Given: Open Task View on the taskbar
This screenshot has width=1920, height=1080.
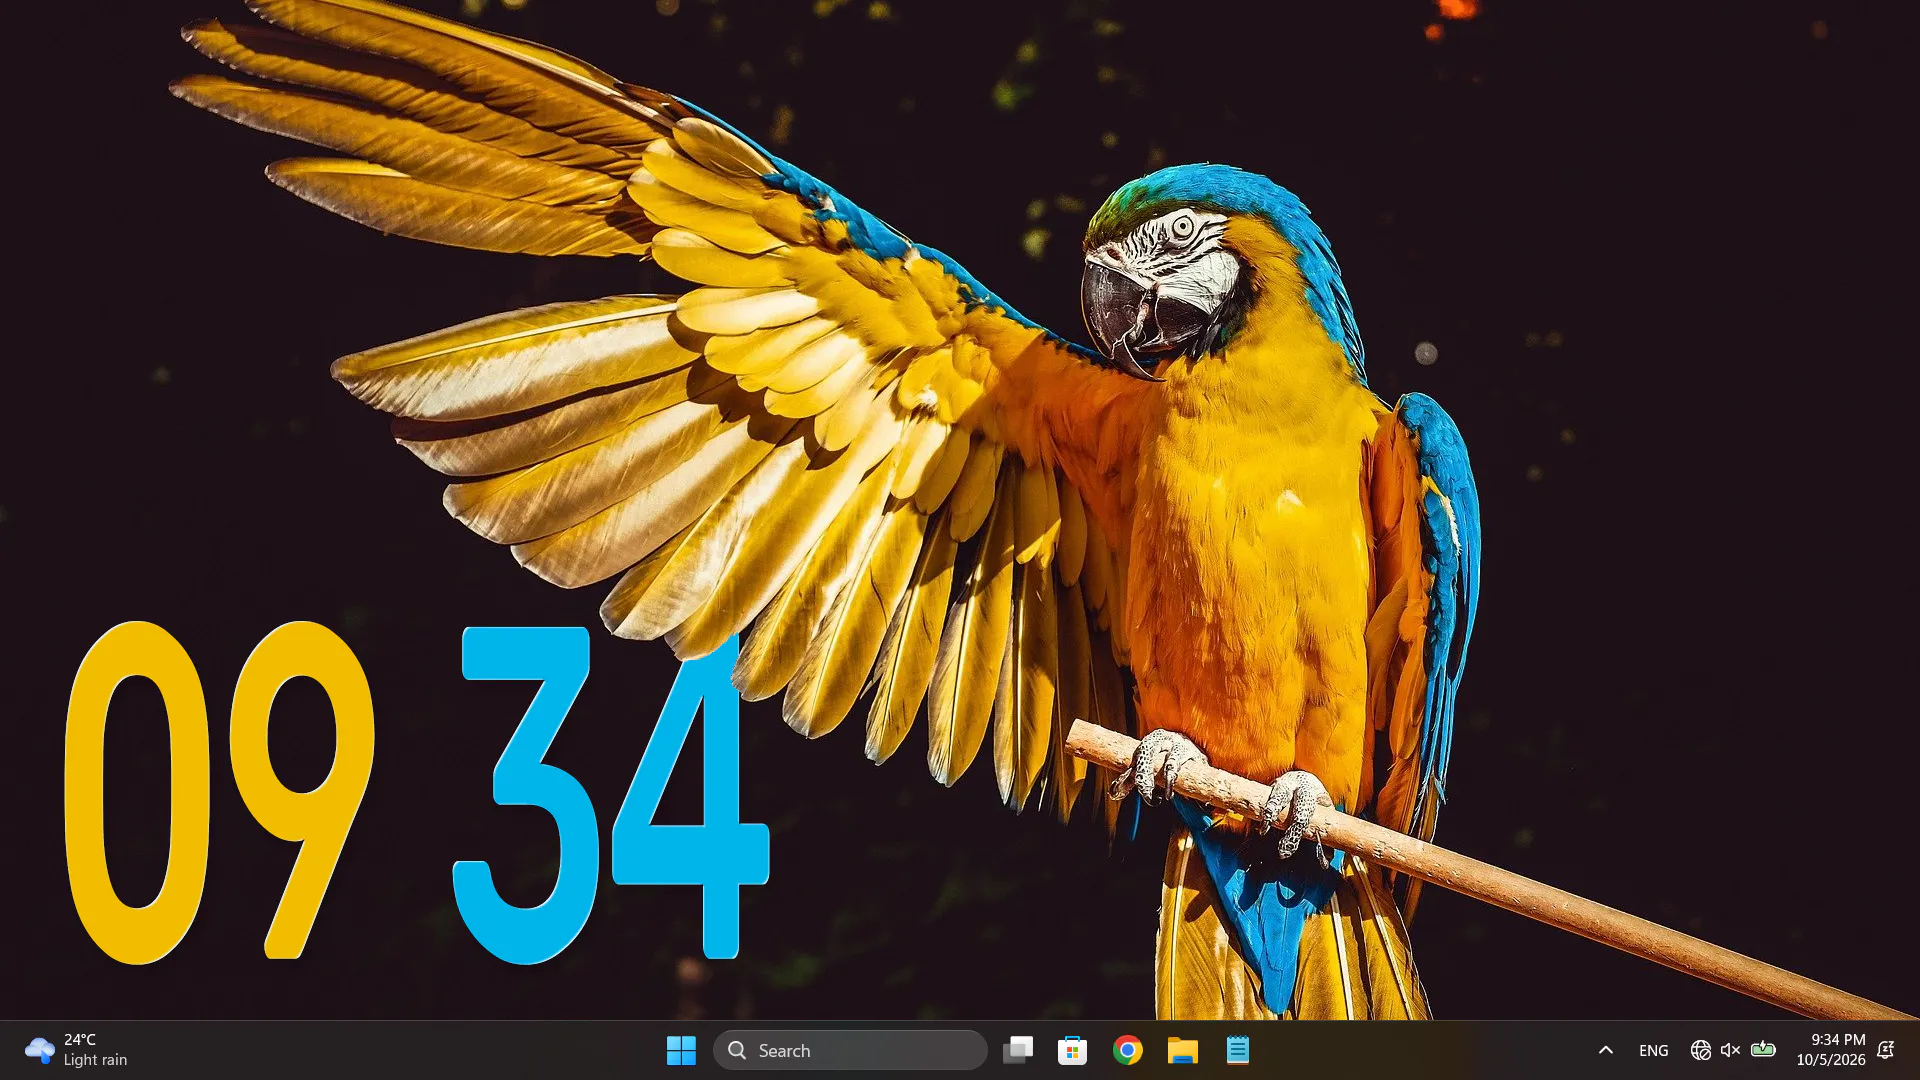Looking at the screenshot, I should pos(1018,1050).
